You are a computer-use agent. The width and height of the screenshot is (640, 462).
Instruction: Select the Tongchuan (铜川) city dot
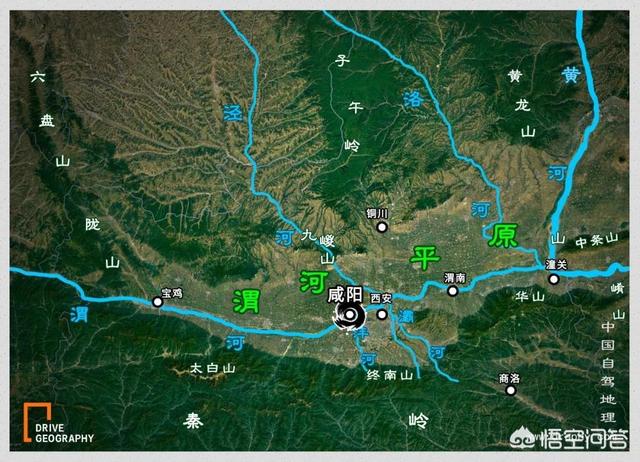[x=382, y=227]
